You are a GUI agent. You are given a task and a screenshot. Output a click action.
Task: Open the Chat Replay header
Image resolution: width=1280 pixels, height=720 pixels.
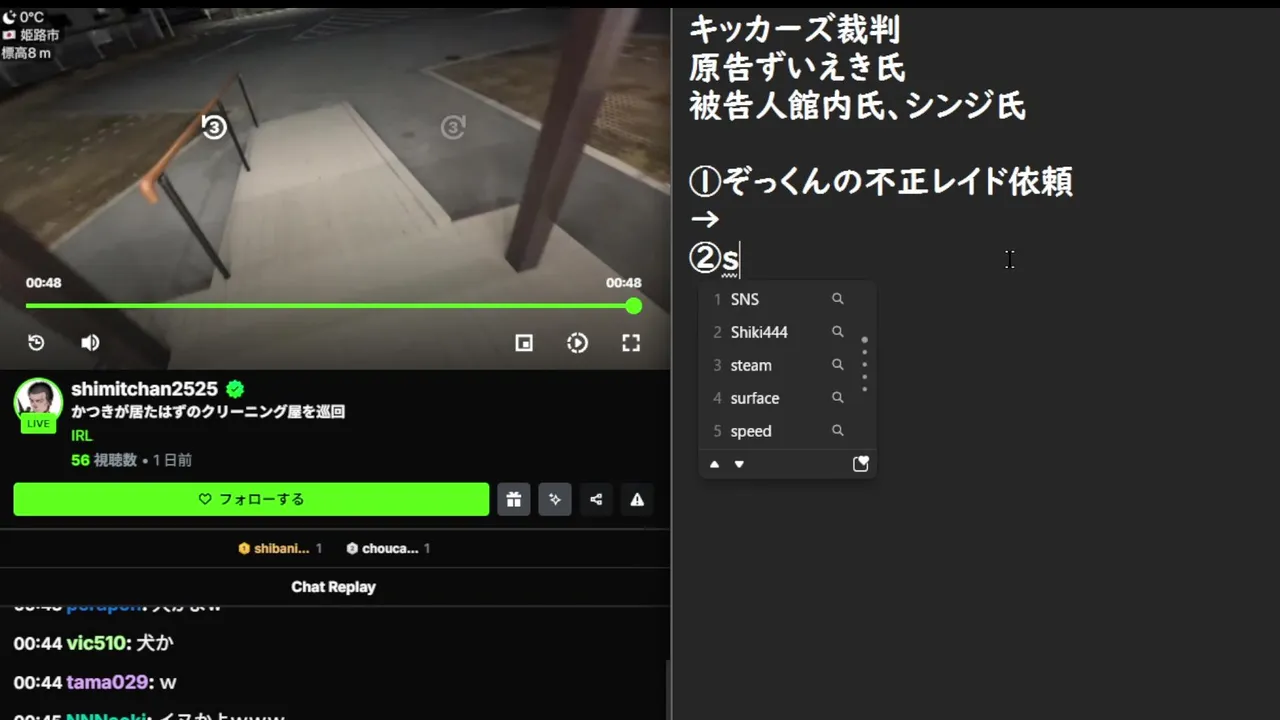pos(334,587)
